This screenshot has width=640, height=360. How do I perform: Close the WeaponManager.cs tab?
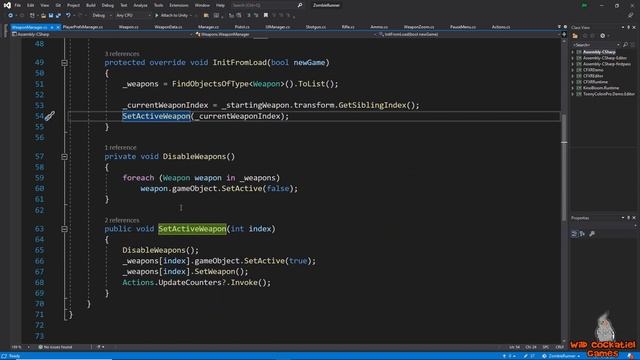click(58, 27)
